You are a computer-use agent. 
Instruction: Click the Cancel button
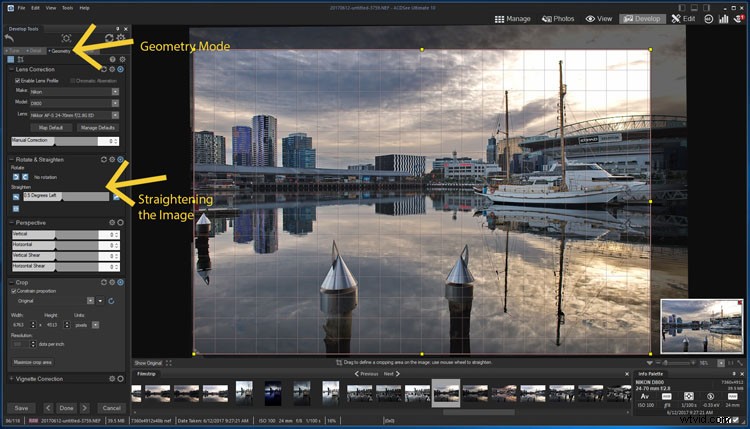(x=111, y=408)
